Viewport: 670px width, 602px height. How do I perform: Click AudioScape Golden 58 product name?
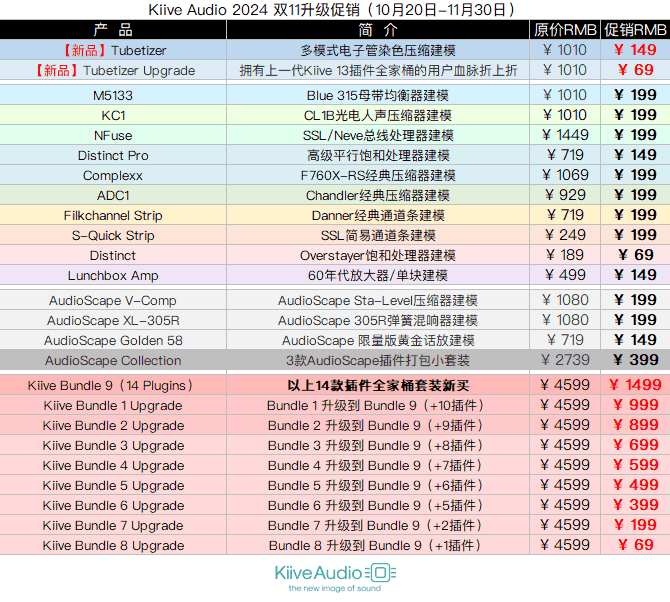[113, 341]
